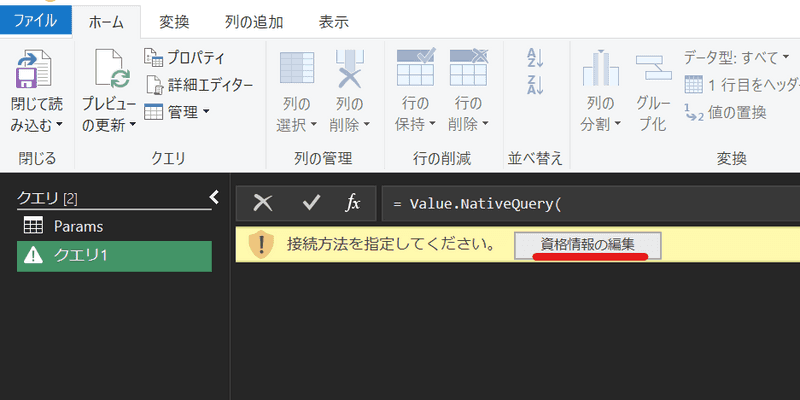Sort descending with Z-A icon
This screenshot has height=400, width=800.
(x=534, y=85)
